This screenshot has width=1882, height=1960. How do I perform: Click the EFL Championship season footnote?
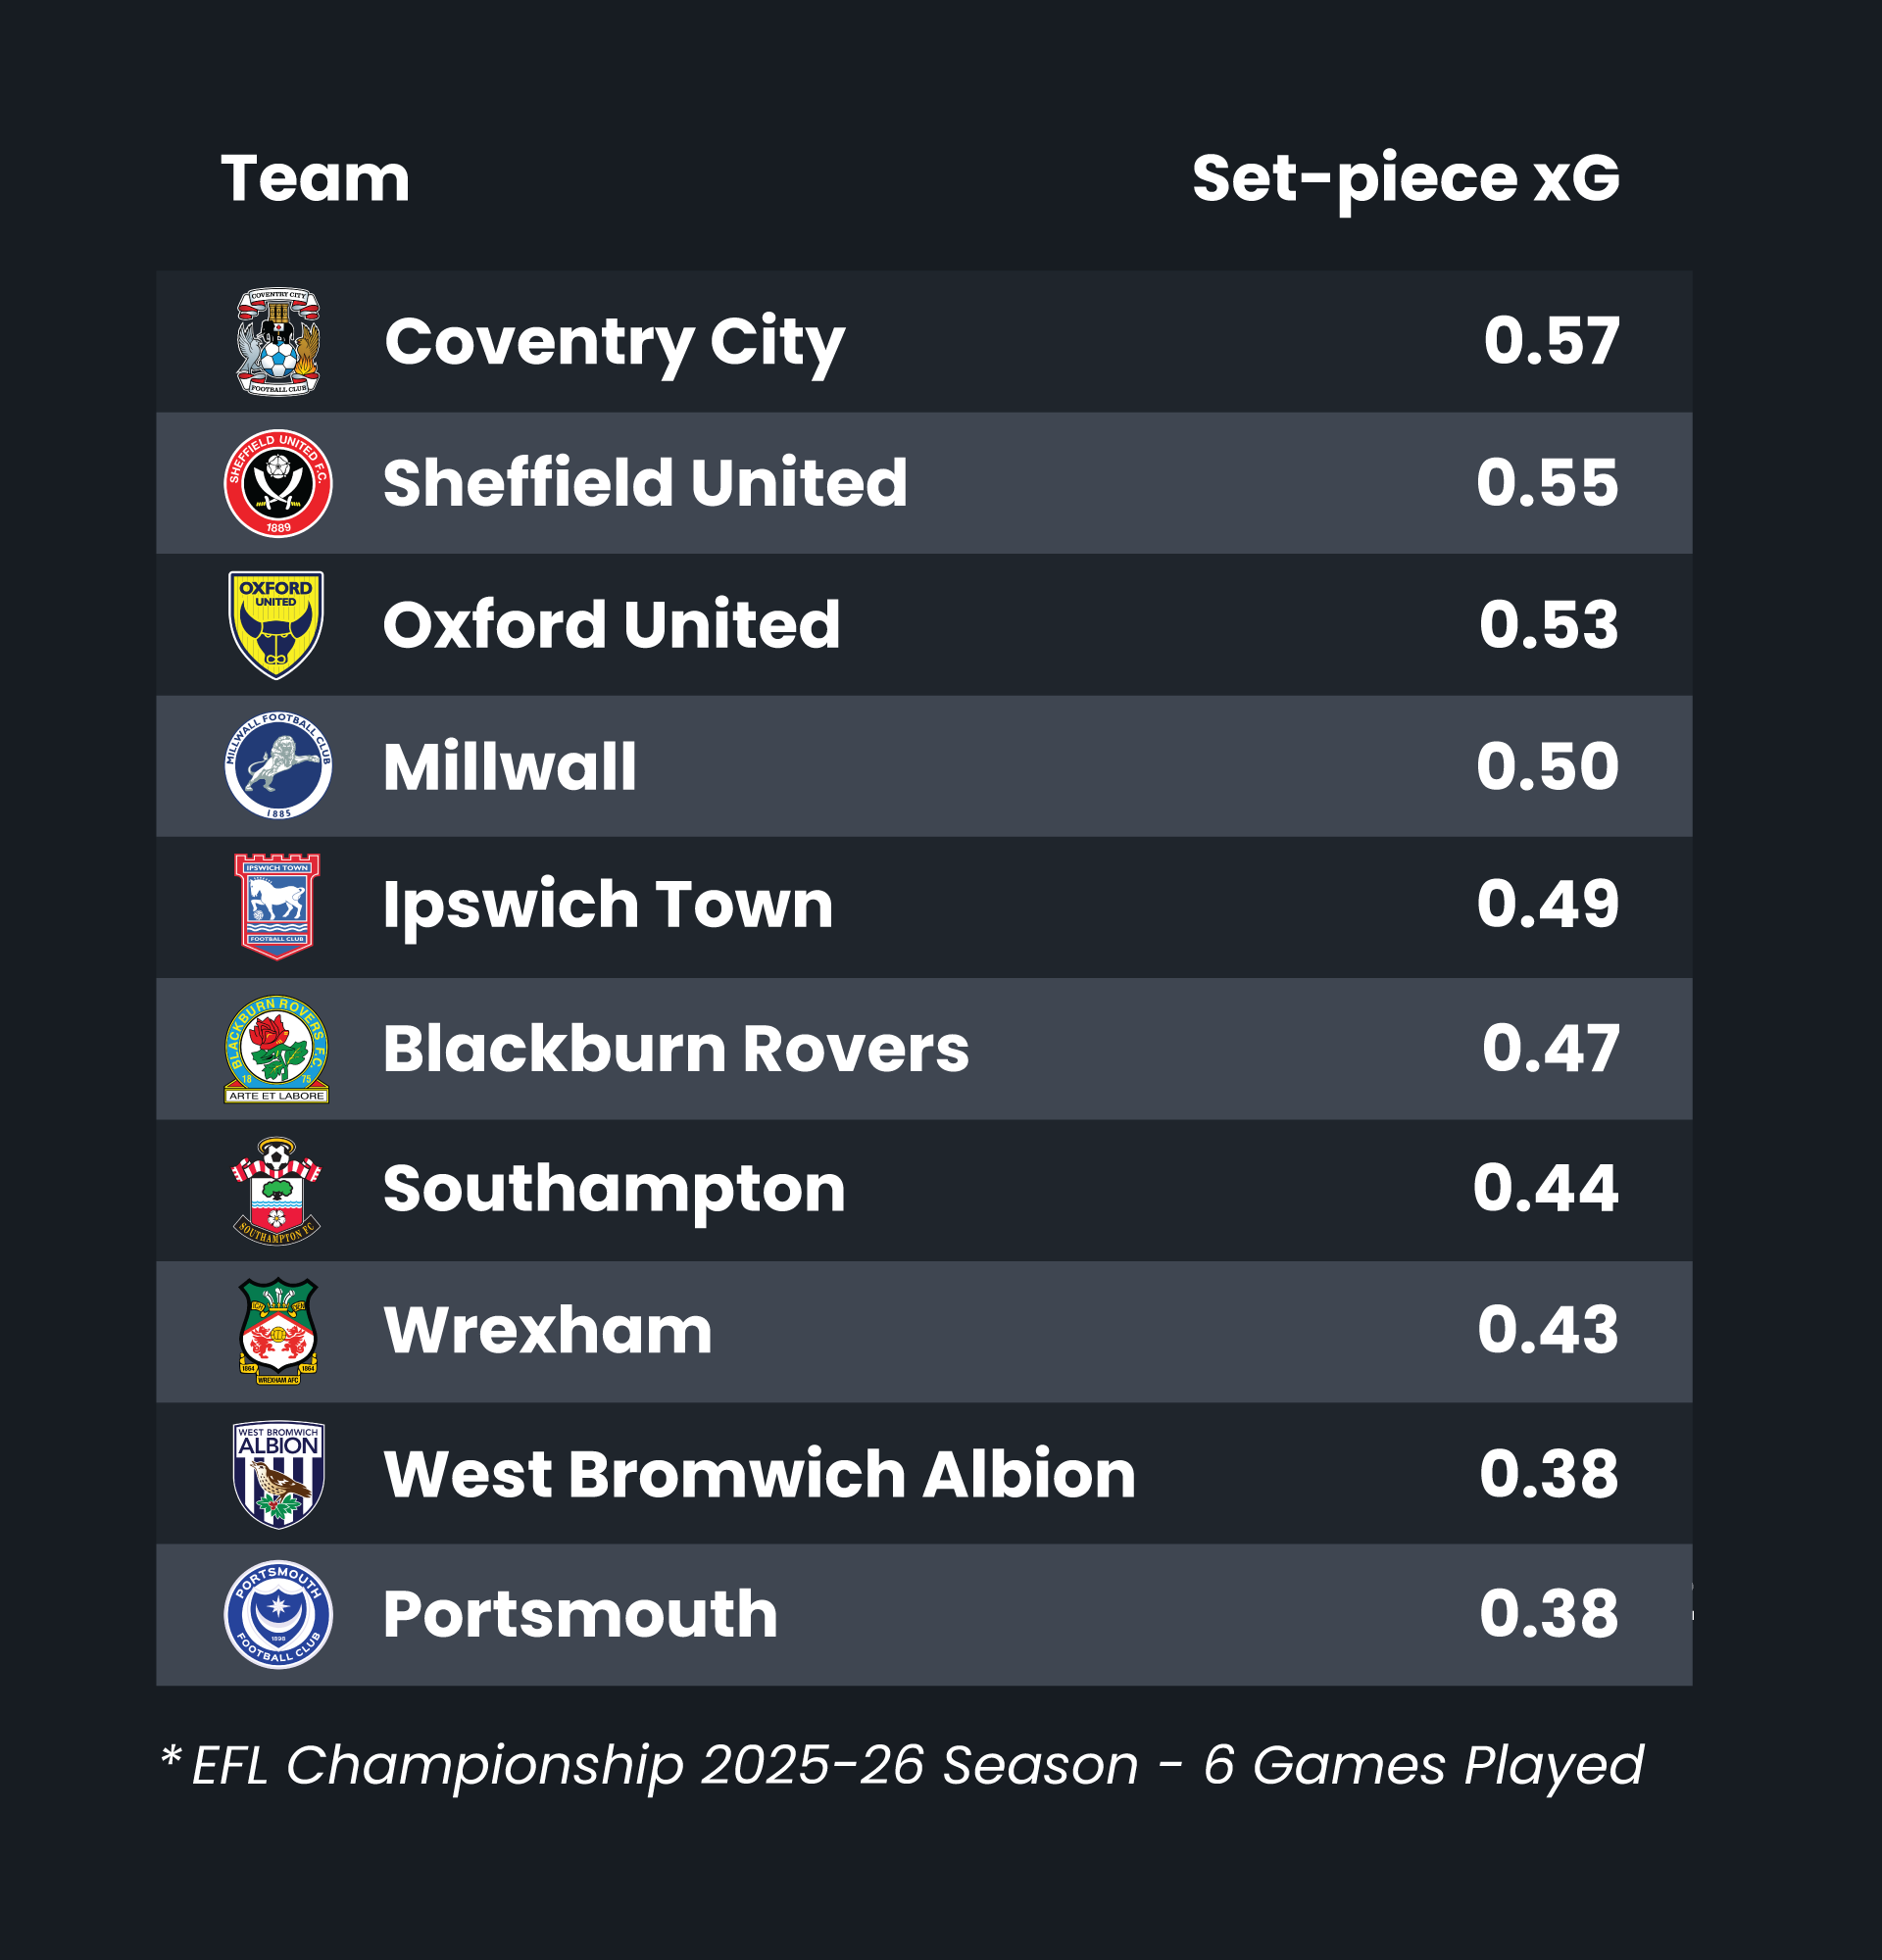tap(901, 1765)
